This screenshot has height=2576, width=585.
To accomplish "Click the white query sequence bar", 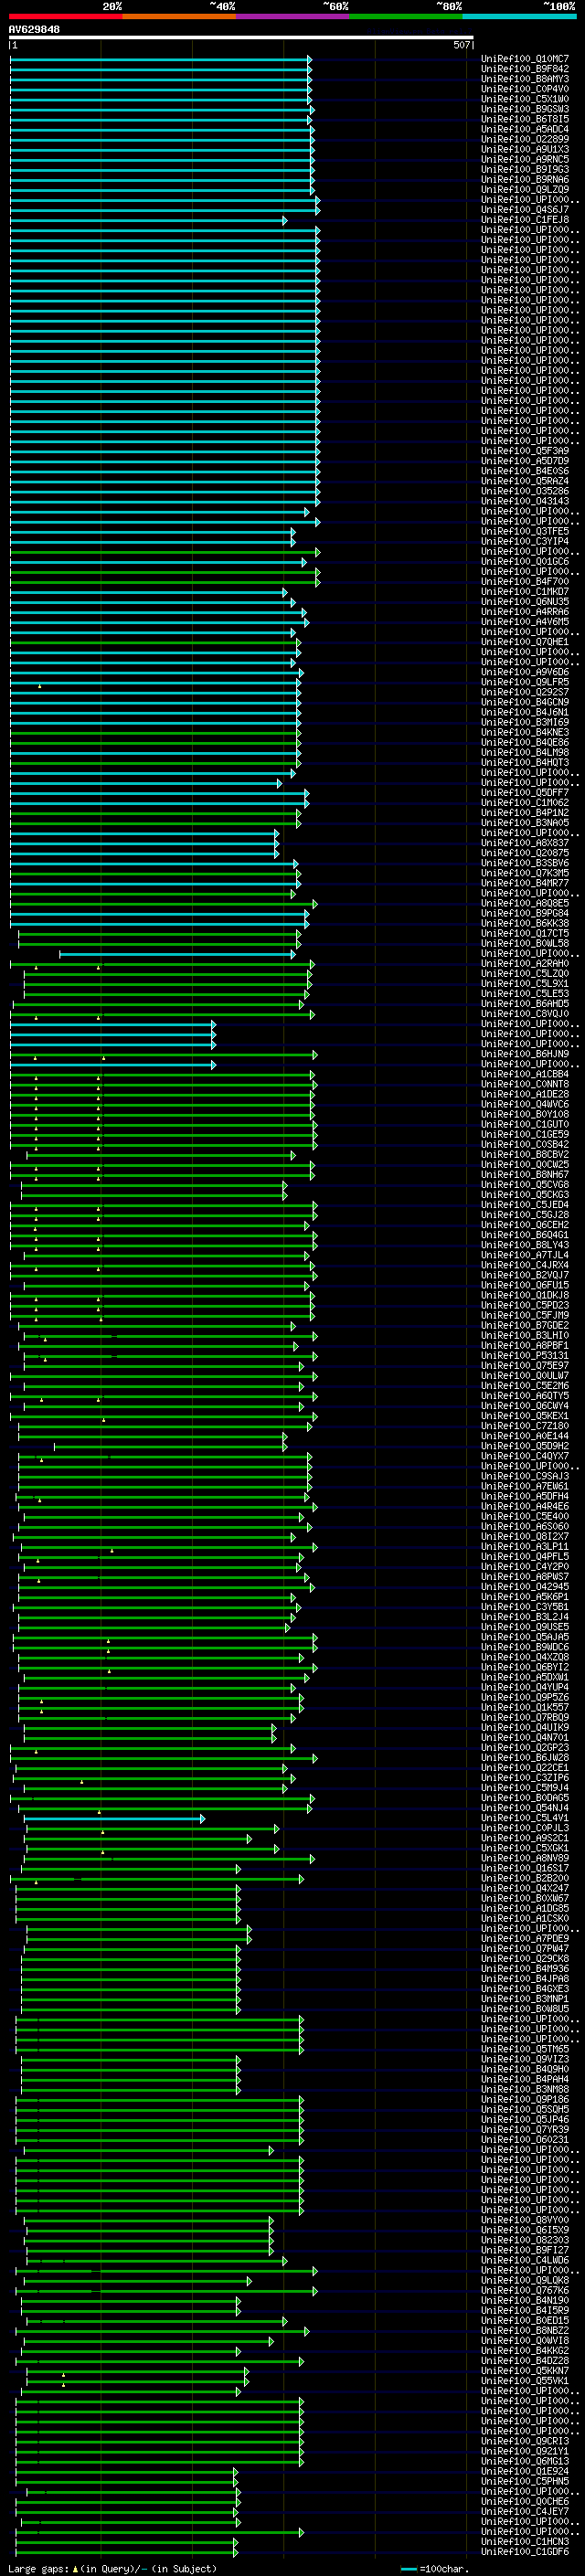I will click(x=241, y=38).
